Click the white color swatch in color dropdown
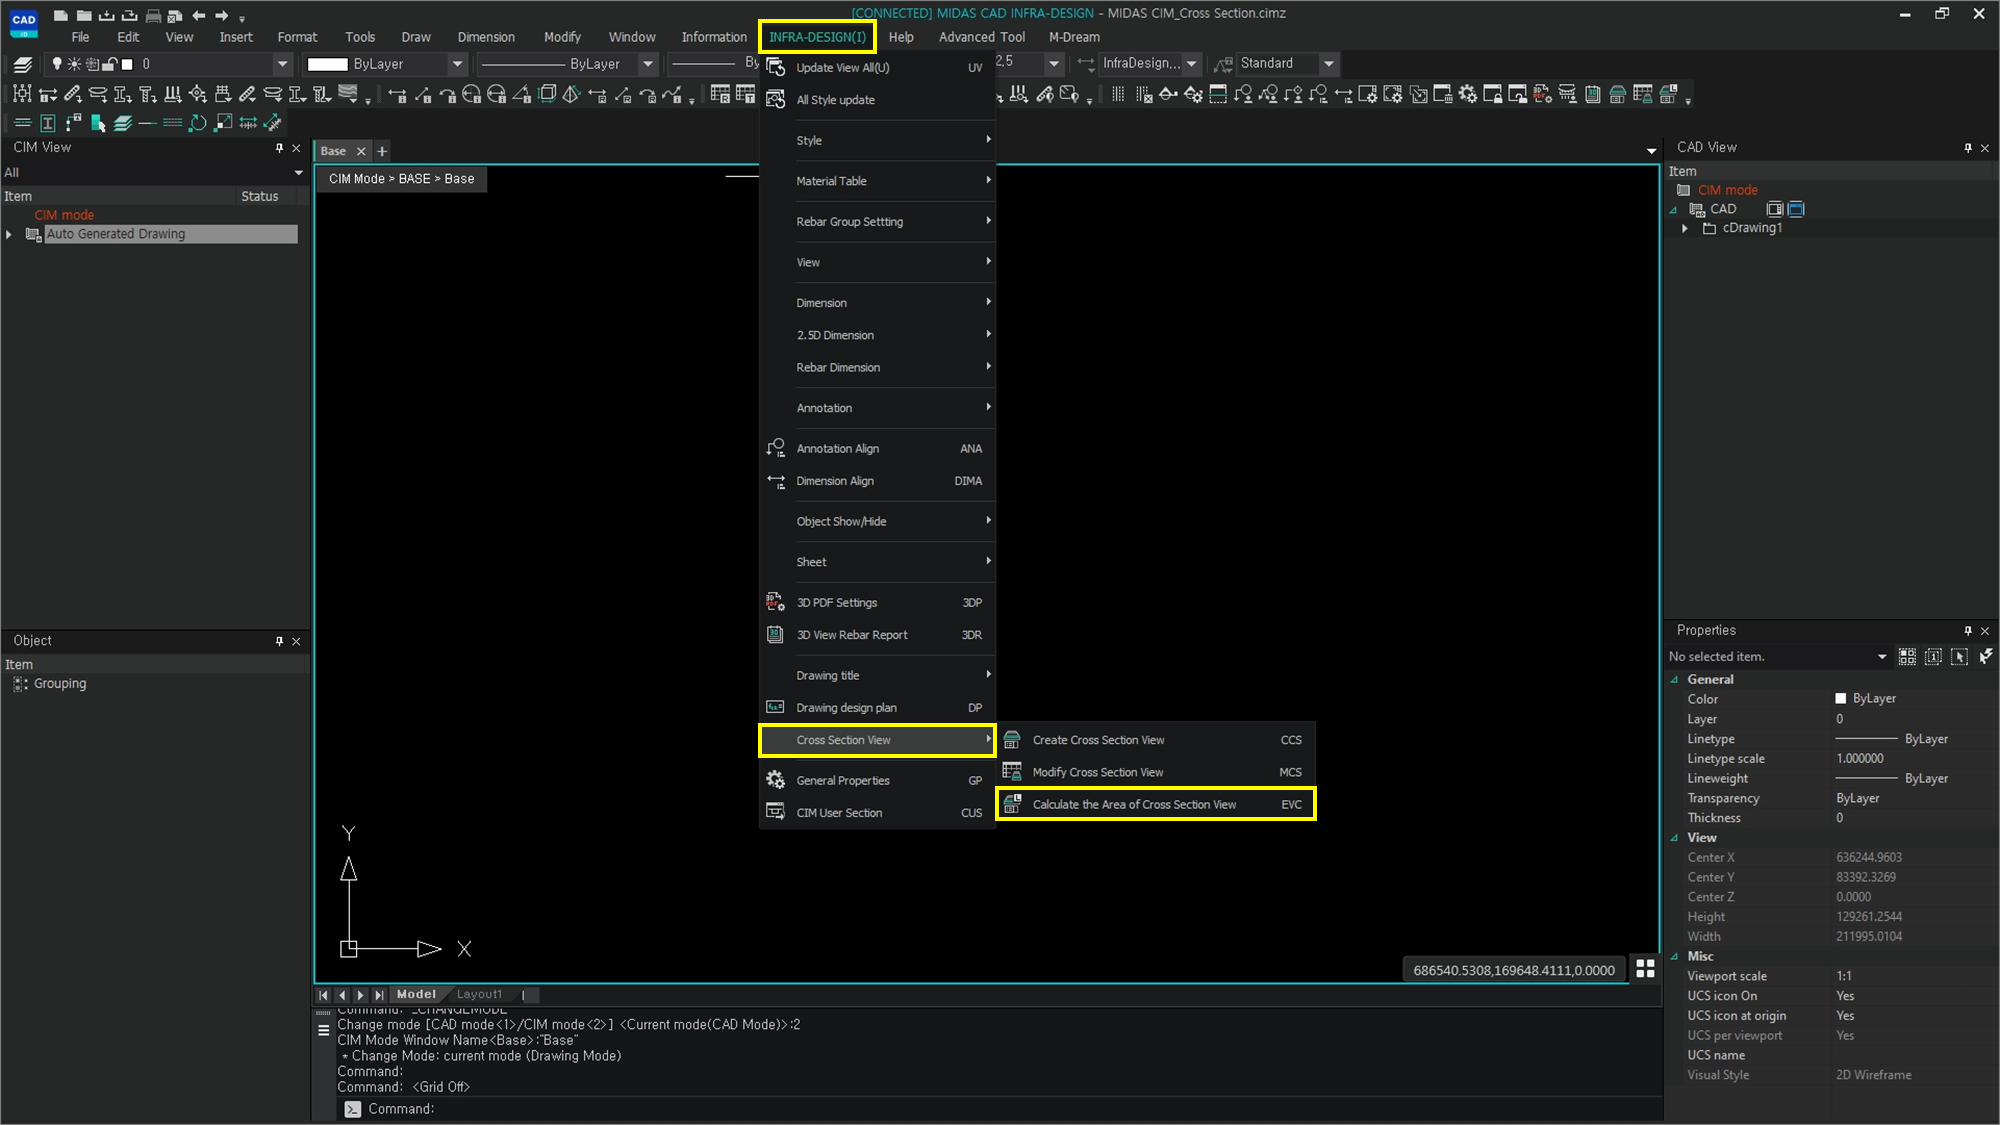This screenshot has width=2000, height=1125. coord(327,64)
